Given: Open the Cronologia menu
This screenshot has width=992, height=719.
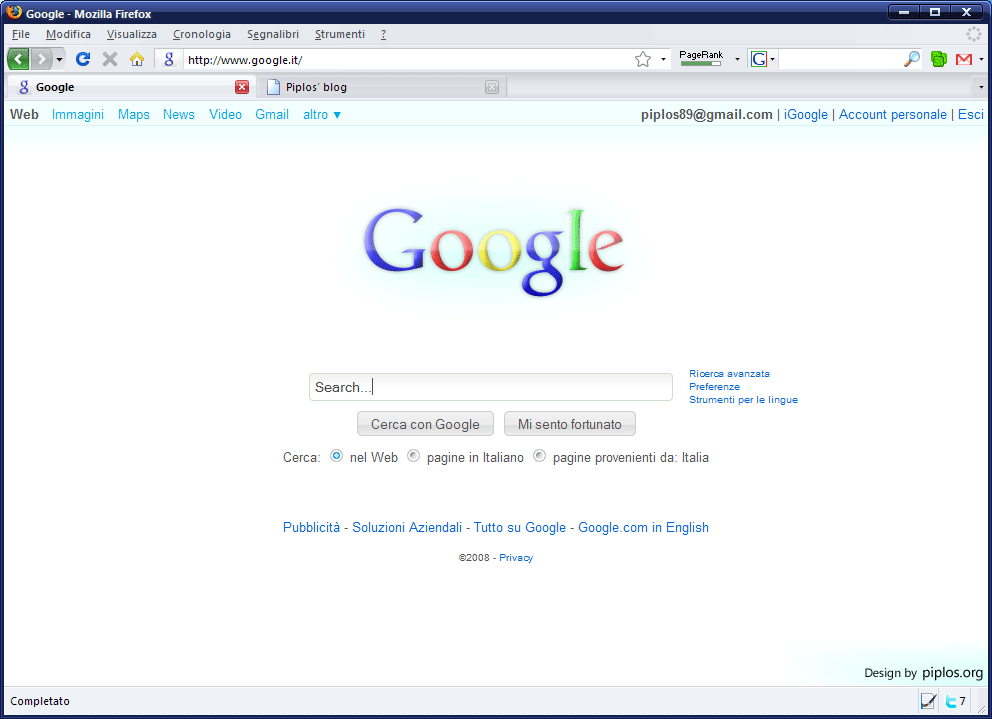Looking at the screenshot, I should click(x=202, y=34).
